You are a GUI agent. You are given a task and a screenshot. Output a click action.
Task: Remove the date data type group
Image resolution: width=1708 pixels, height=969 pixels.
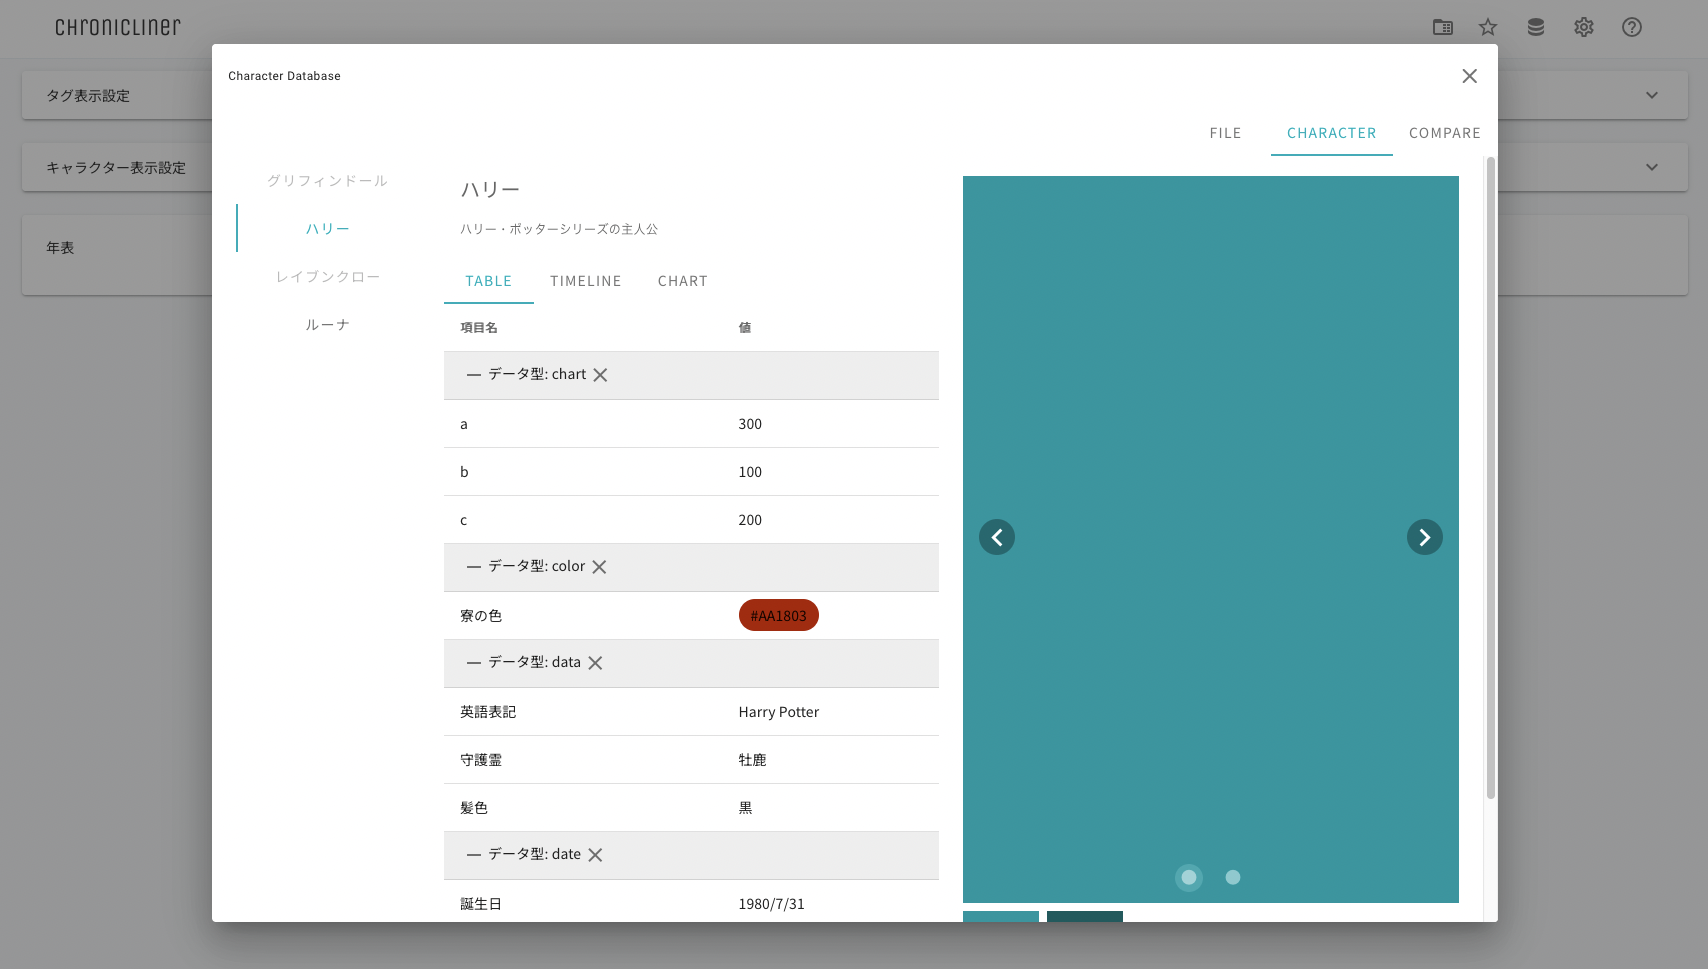(x=595, y=855)
